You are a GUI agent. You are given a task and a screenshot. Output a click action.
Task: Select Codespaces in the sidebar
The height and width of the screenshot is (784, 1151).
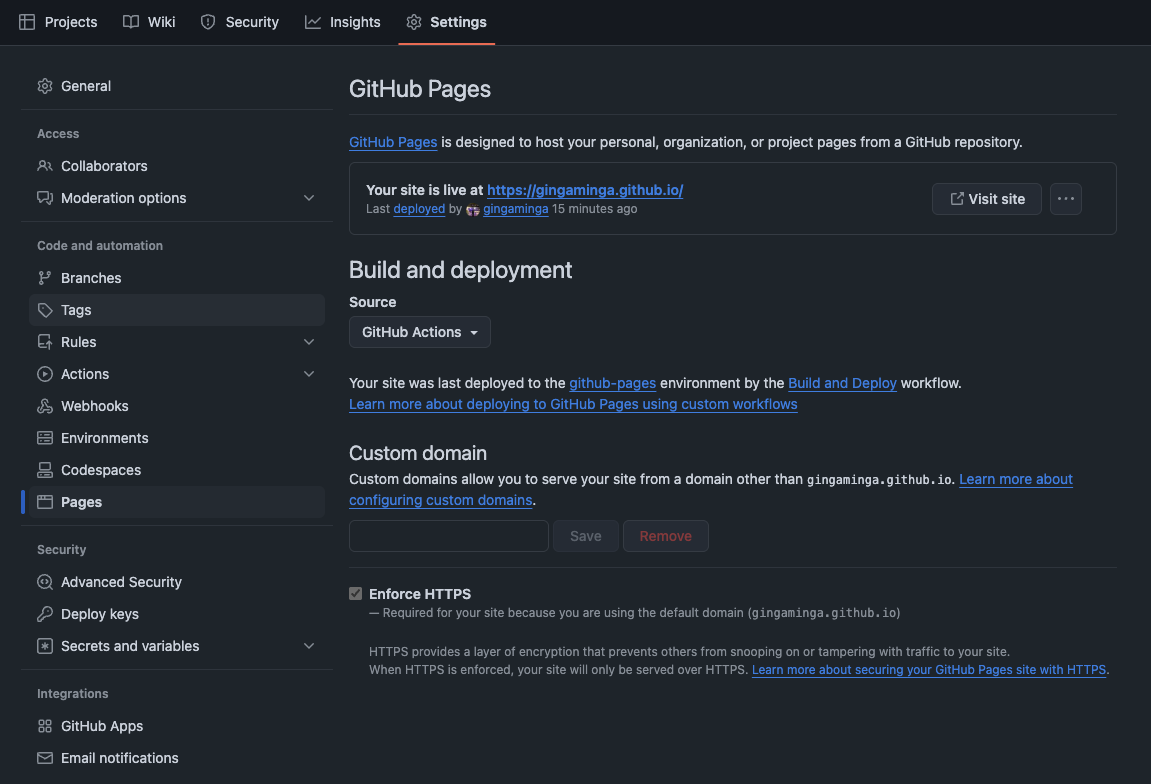[x=177, y=470]
